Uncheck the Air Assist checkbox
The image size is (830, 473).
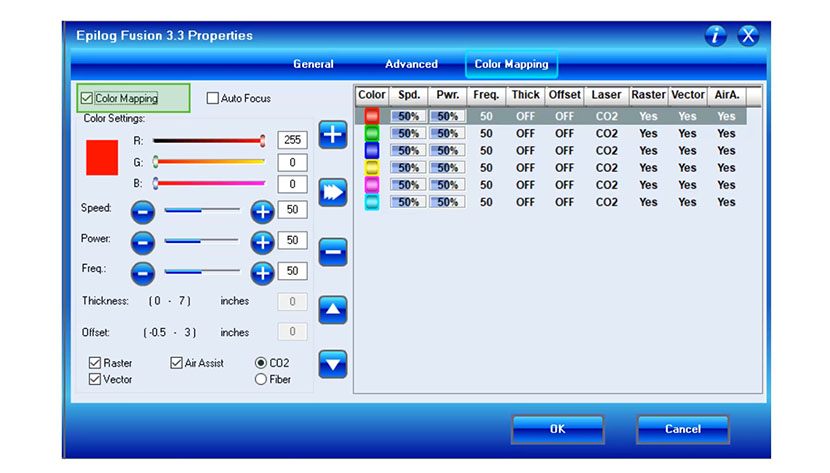click(x=176, y=363)
